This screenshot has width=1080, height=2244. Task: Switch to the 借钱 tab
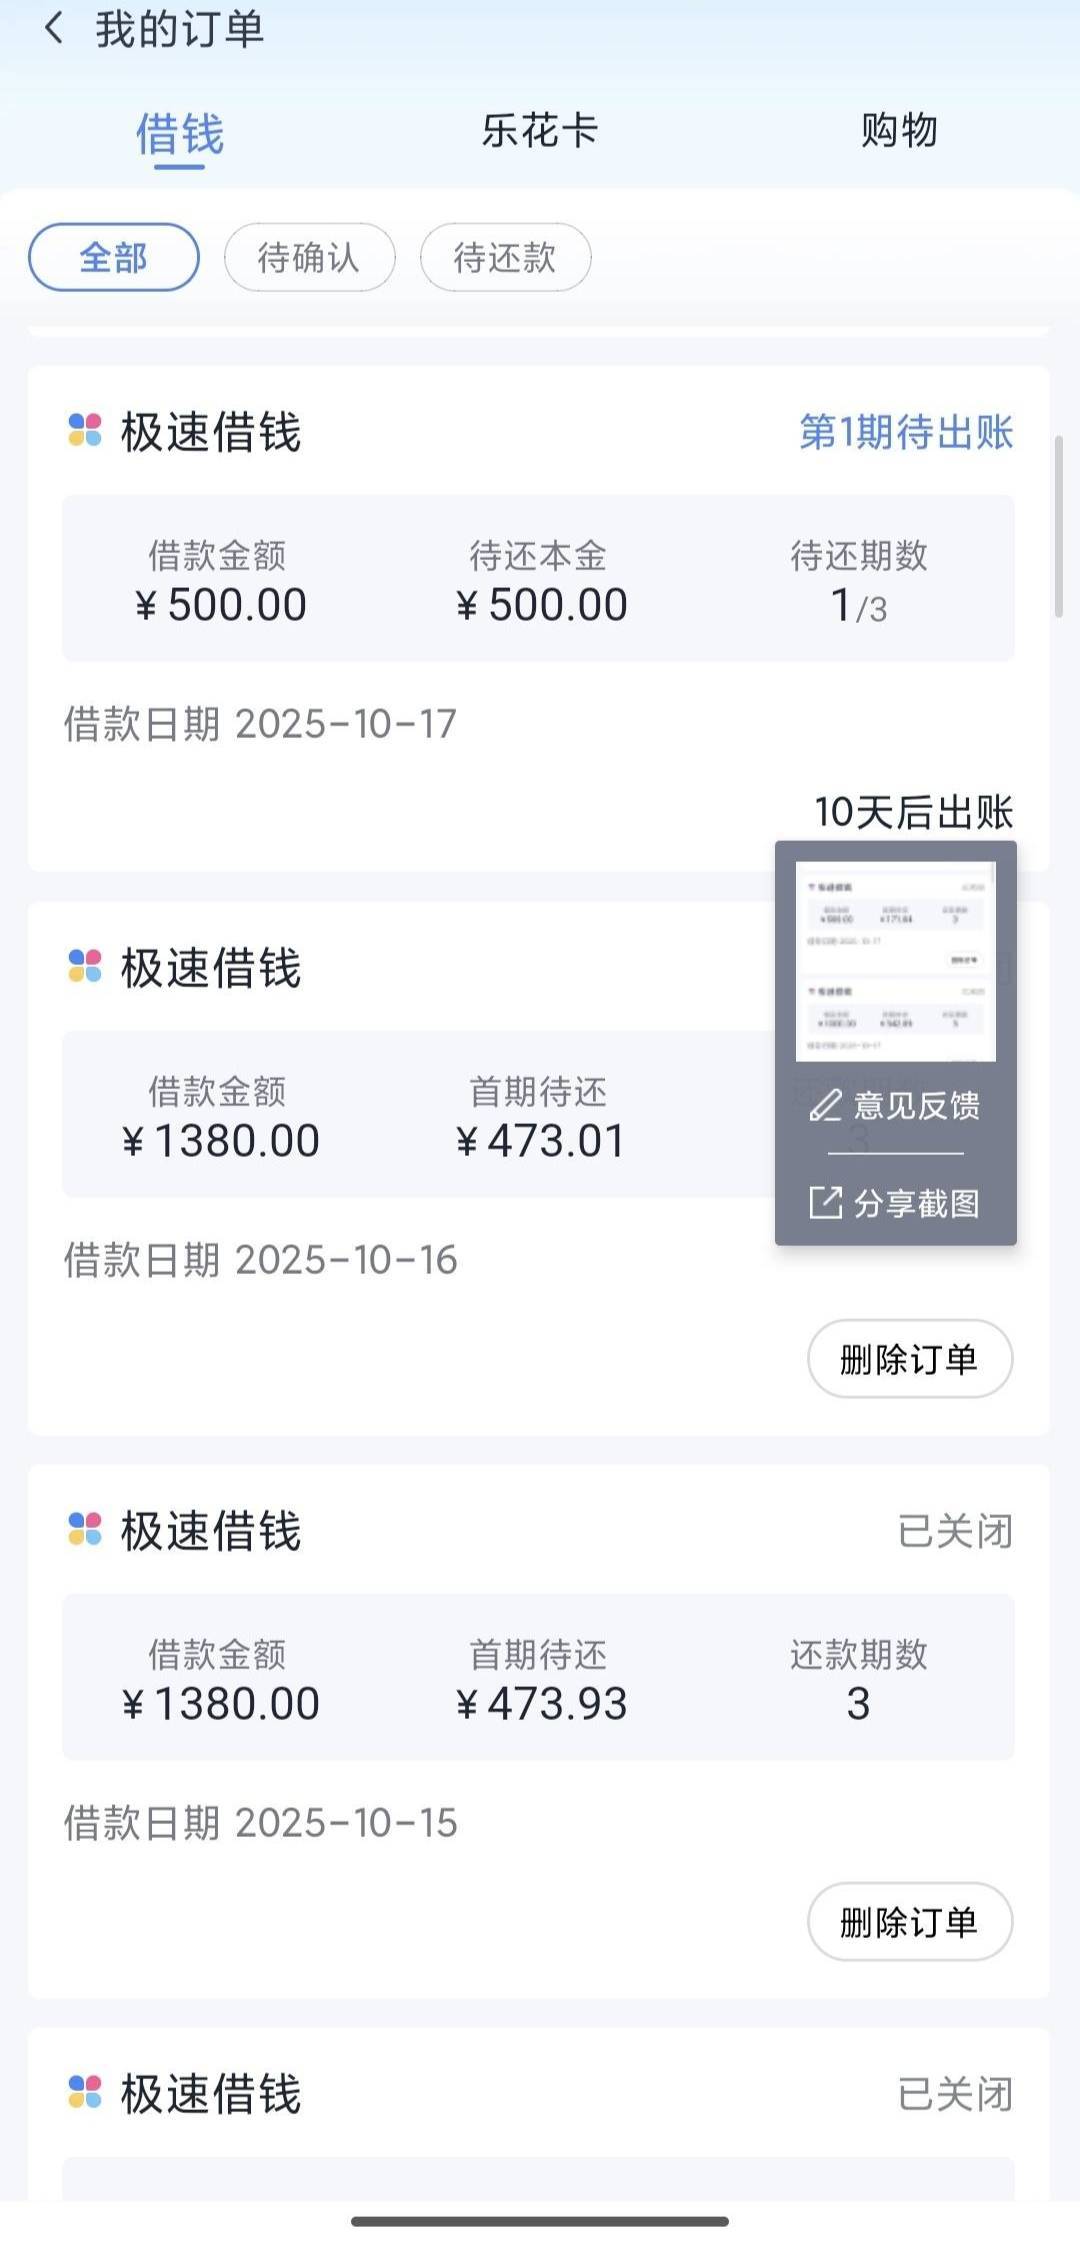pos(180,133)
